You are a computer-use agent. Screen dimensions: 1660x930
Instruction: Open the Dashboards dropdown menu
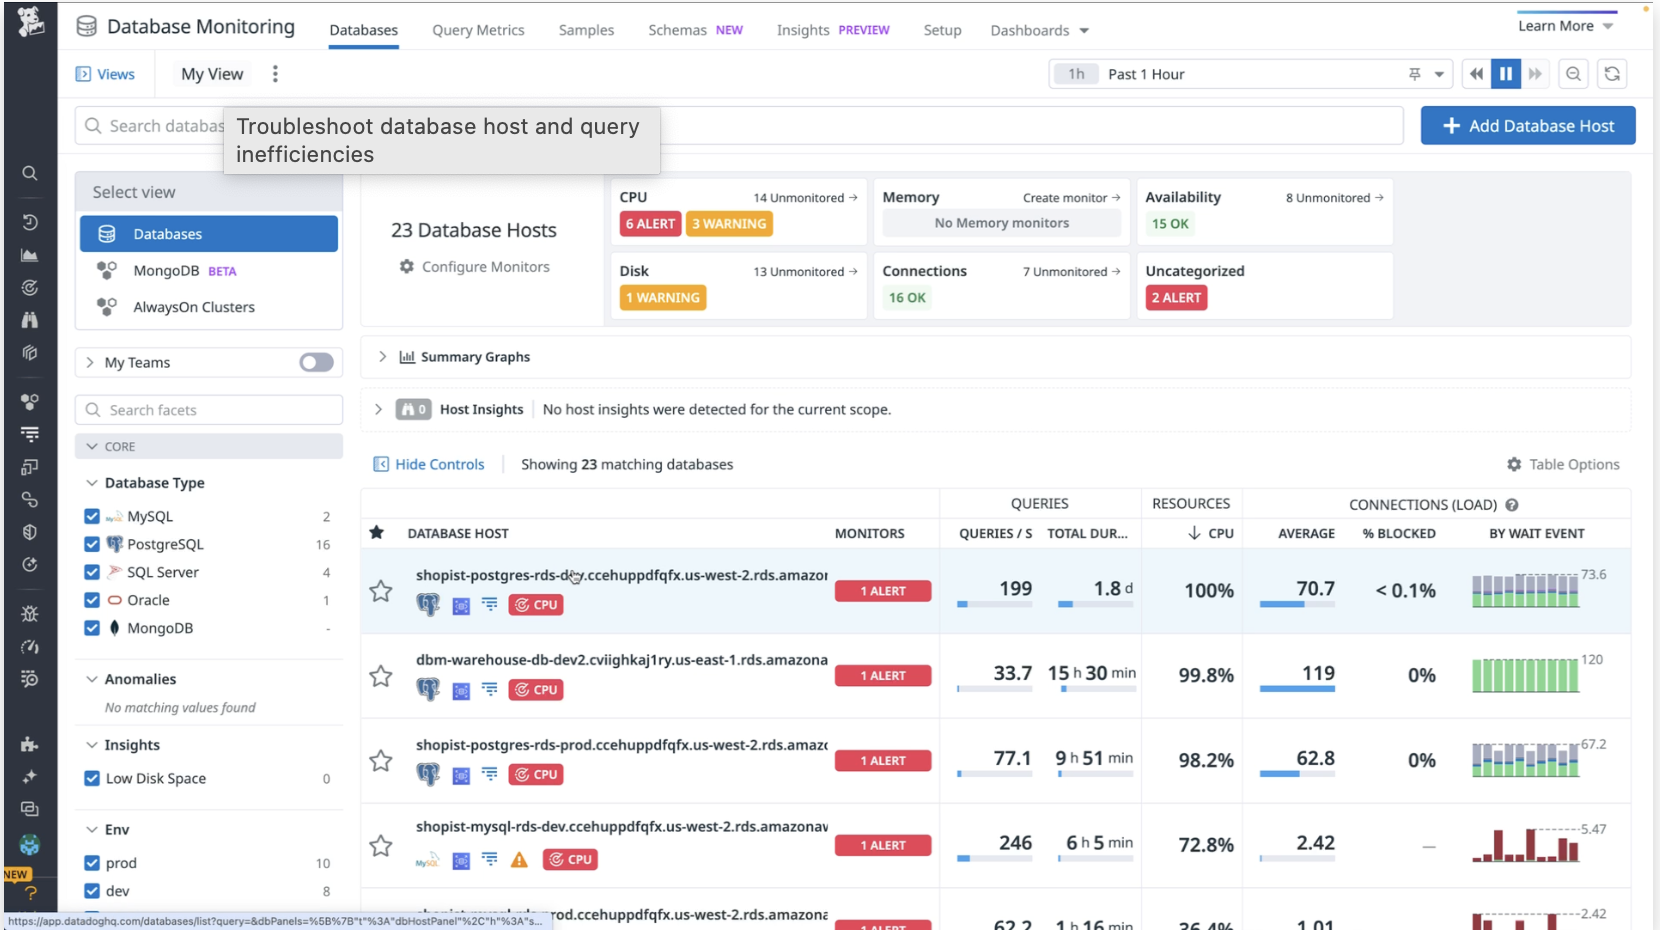[1039, 30]
